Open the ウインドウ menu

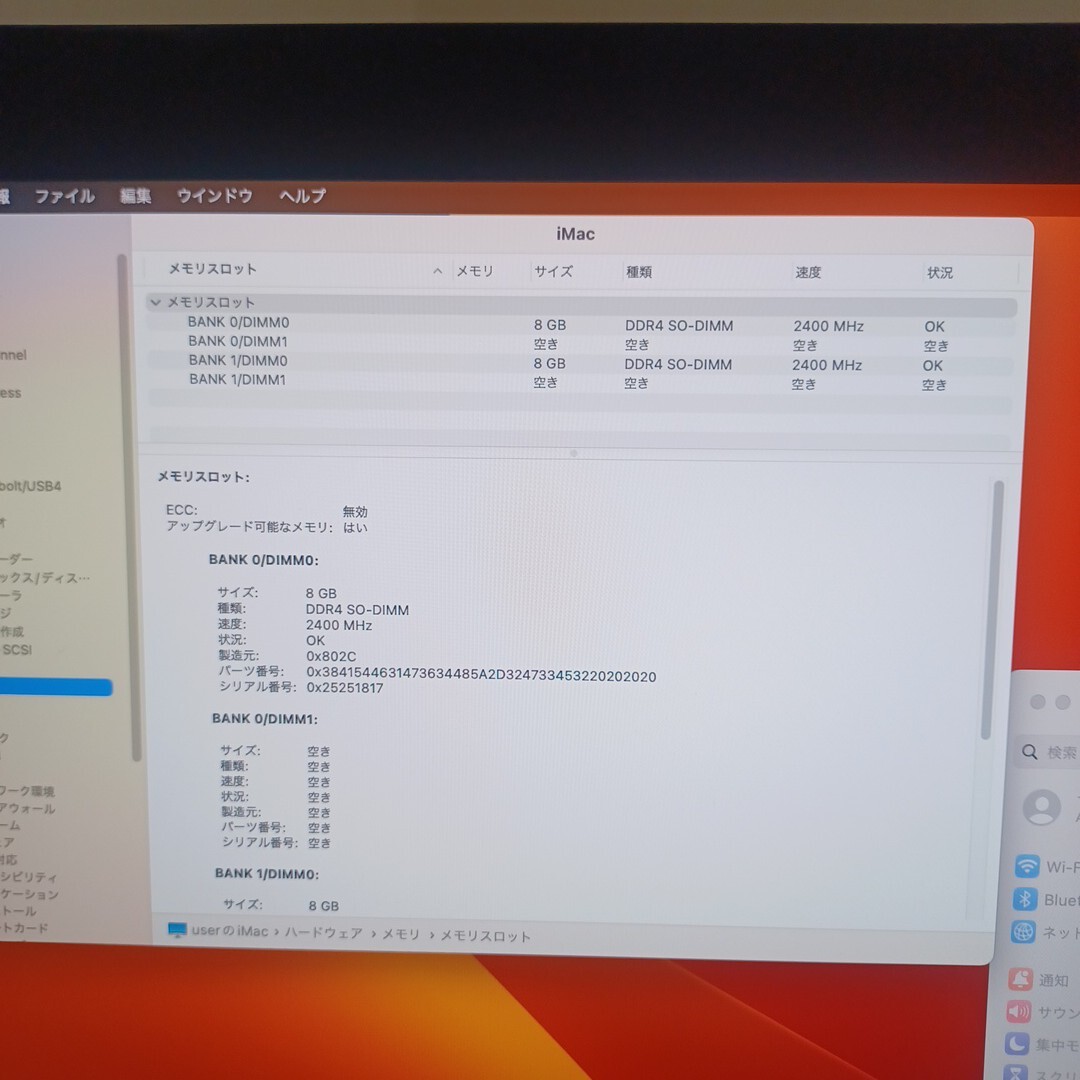(214, 196)
